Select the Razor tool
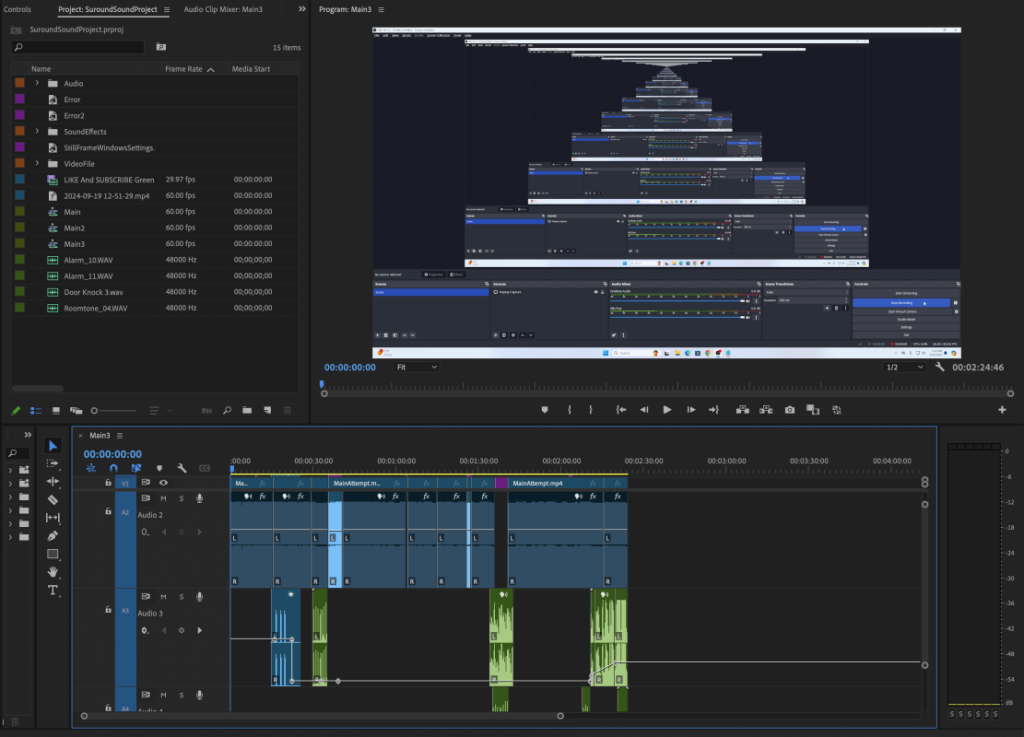The height and width of the screenshot is (737, 1024). [53, 499]
